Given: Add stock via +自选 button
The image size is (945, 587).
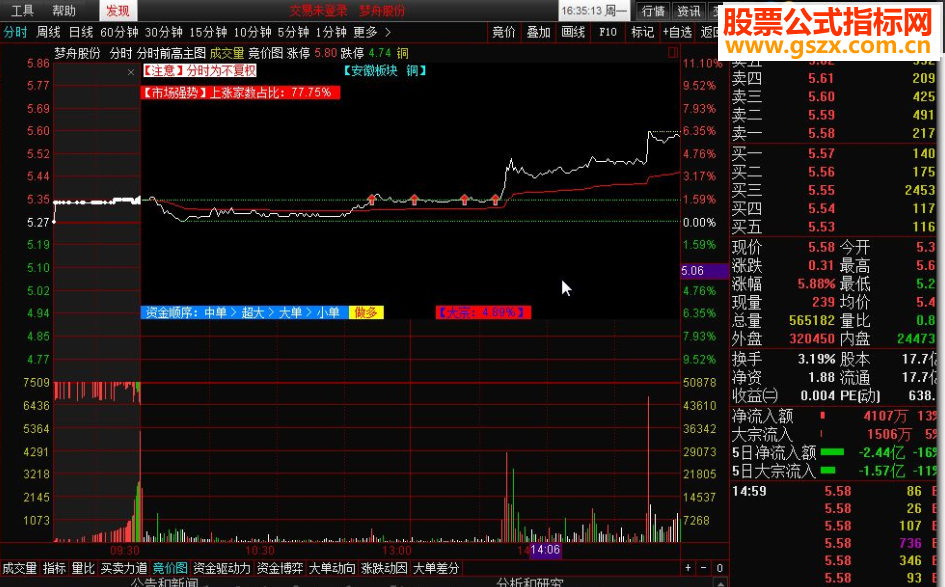Looking at the screenshot, I should (x=677, y=32).
